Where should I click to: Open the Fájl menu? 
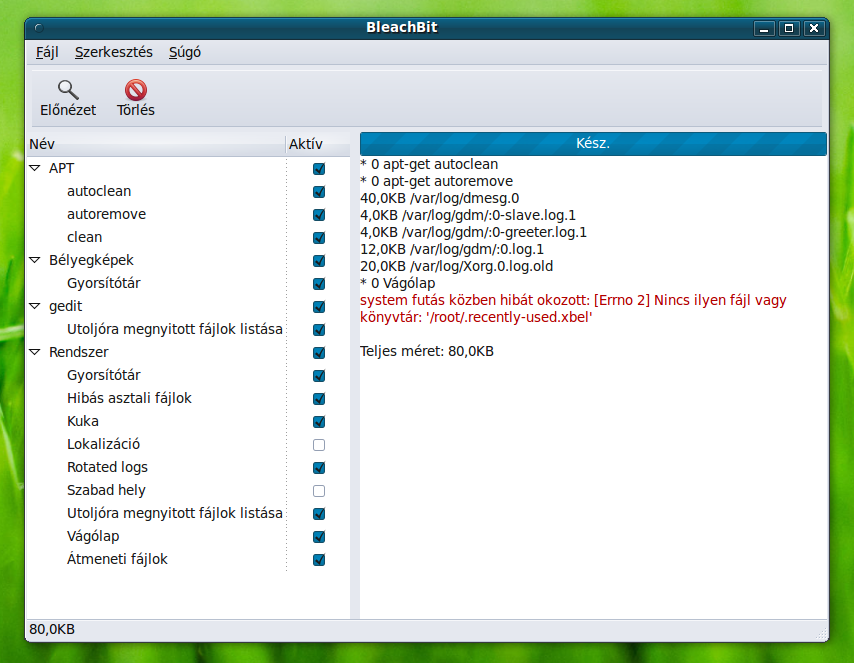pos(47,52)
